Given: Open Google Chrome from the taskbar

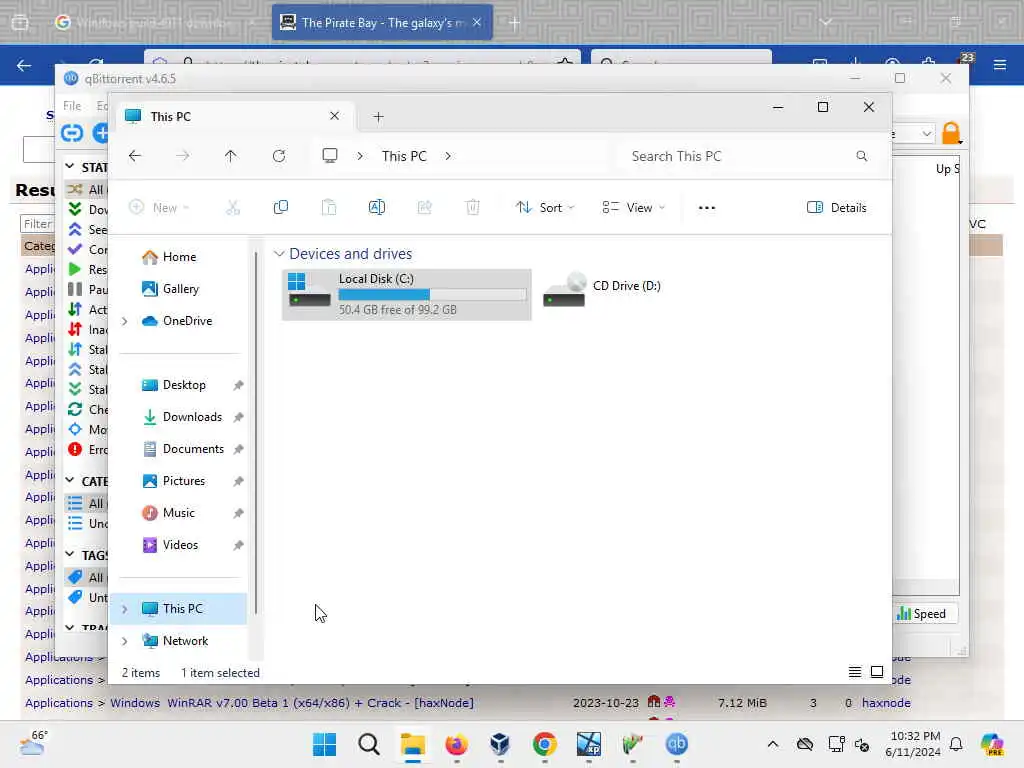Looking at the screenshot, I should pyautogui.click(x=545, y=744).
